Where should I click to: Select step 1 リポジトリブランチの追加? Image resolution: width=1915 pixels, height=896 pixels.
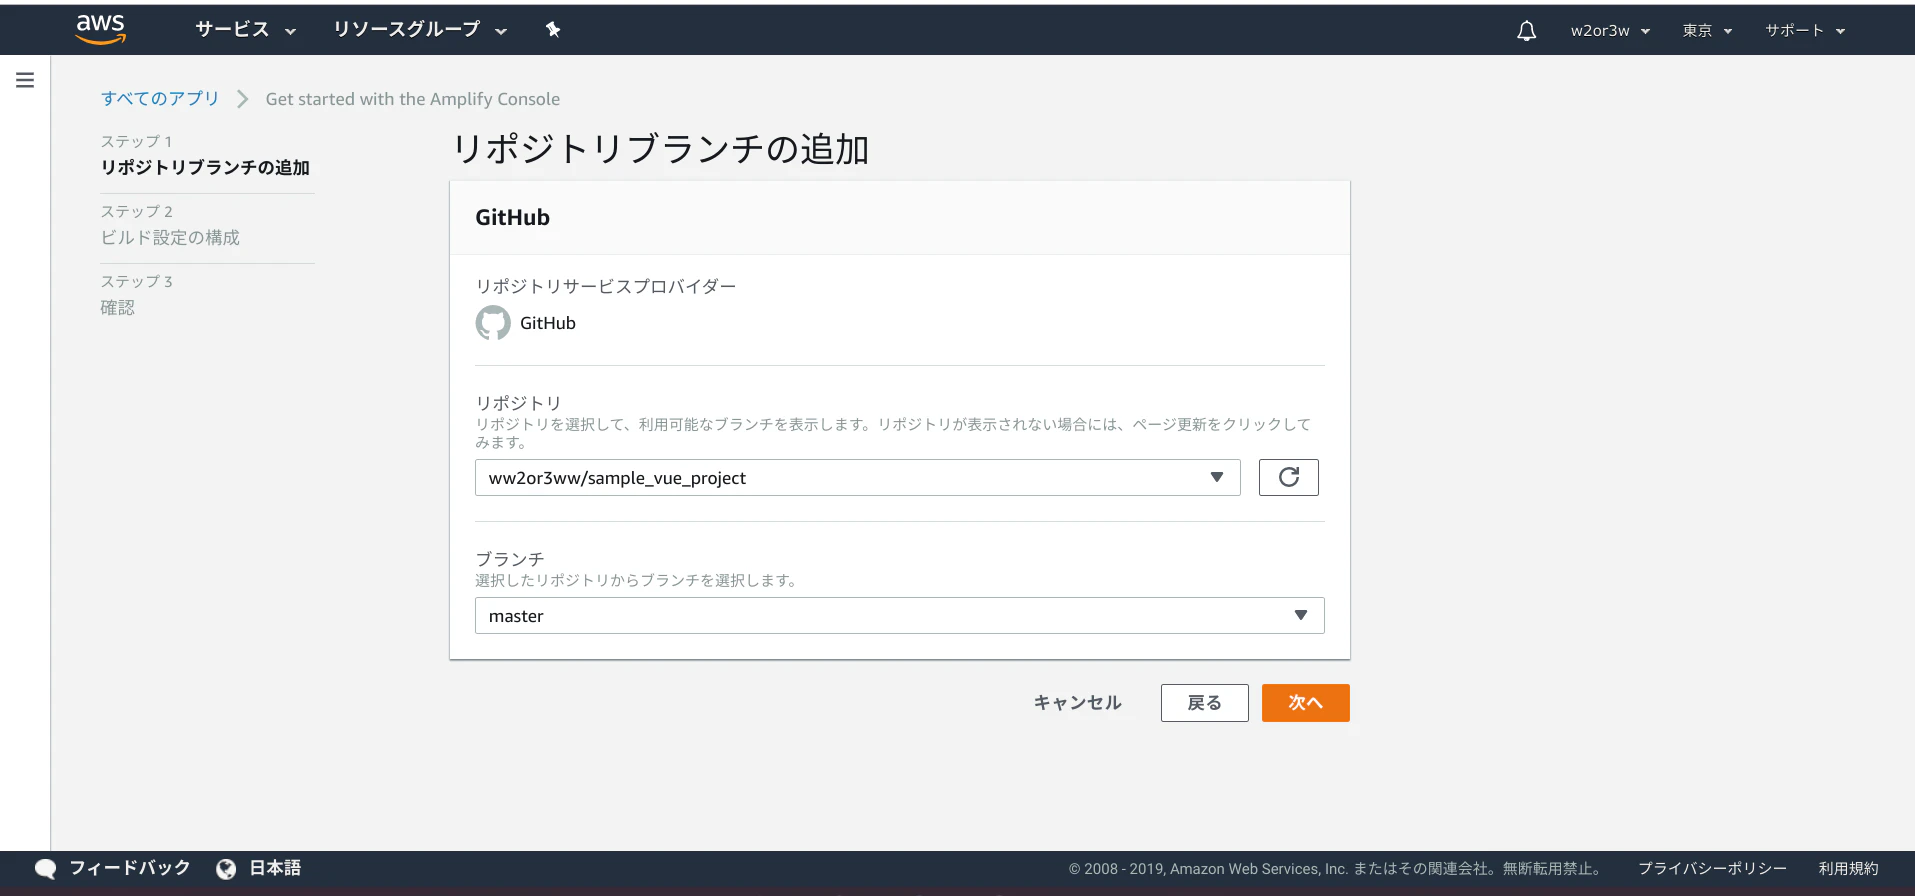pos(205,167)
